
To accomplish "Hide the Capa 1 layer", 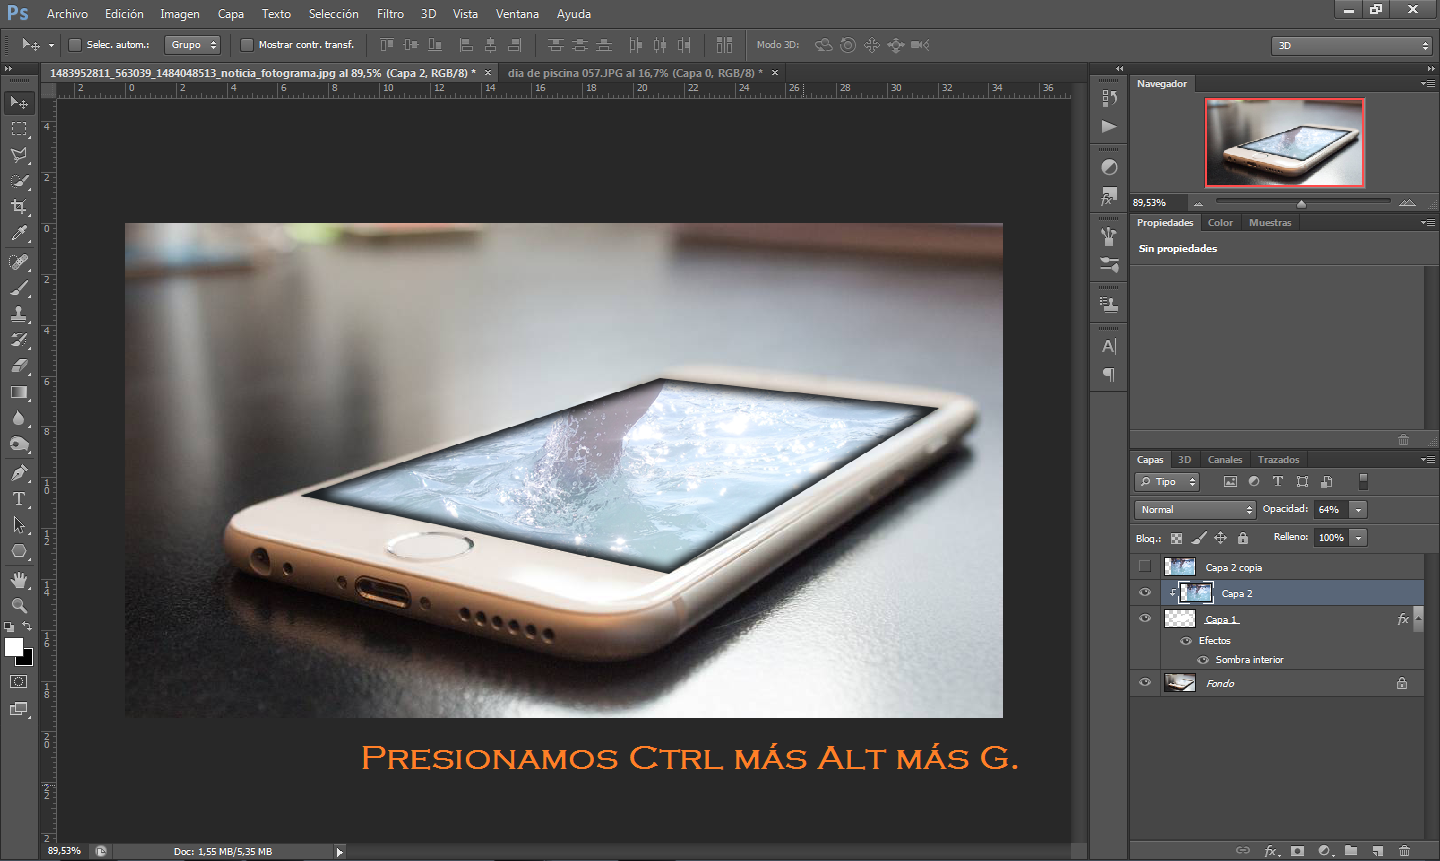I will point(1145,619).
